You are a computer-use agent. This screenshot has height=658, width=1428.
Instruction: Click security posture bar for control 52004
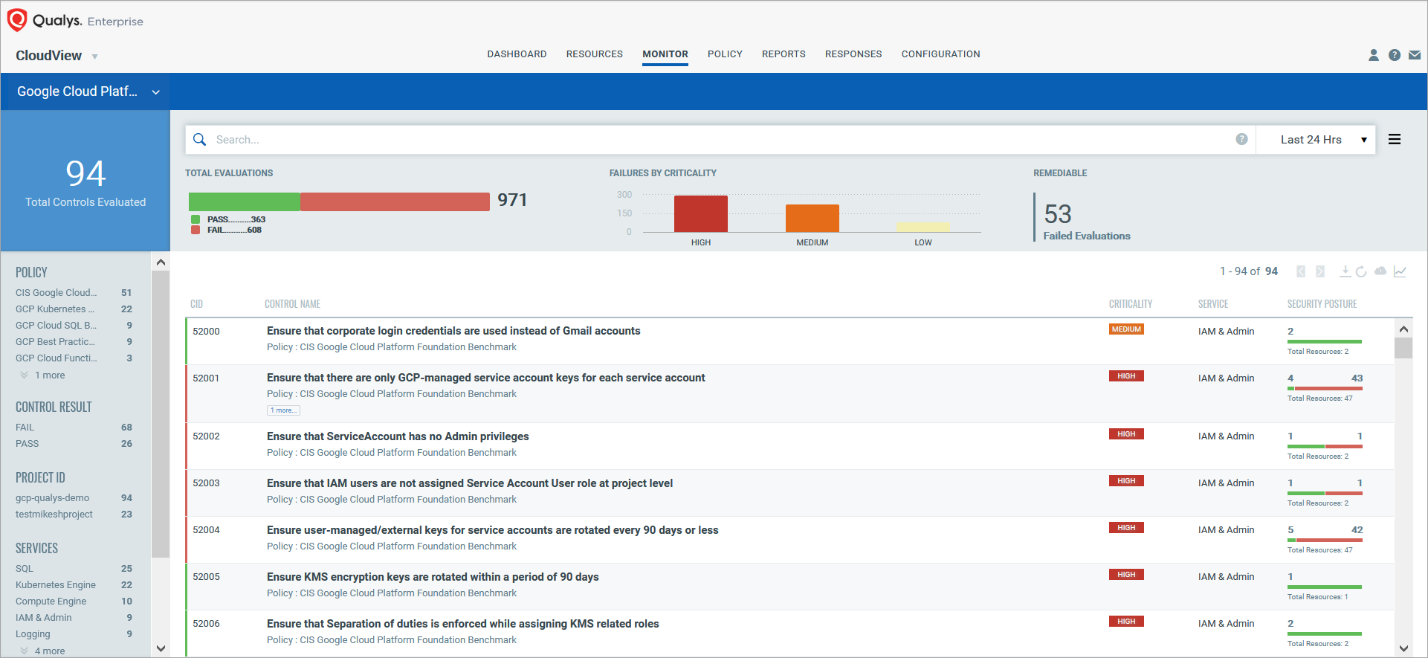coord(1325,540)
